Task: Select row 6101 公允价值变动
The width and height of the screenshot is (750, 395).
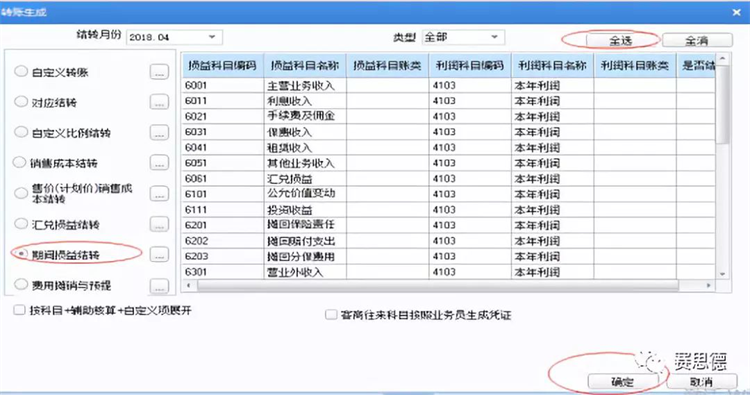Action: 449,194
